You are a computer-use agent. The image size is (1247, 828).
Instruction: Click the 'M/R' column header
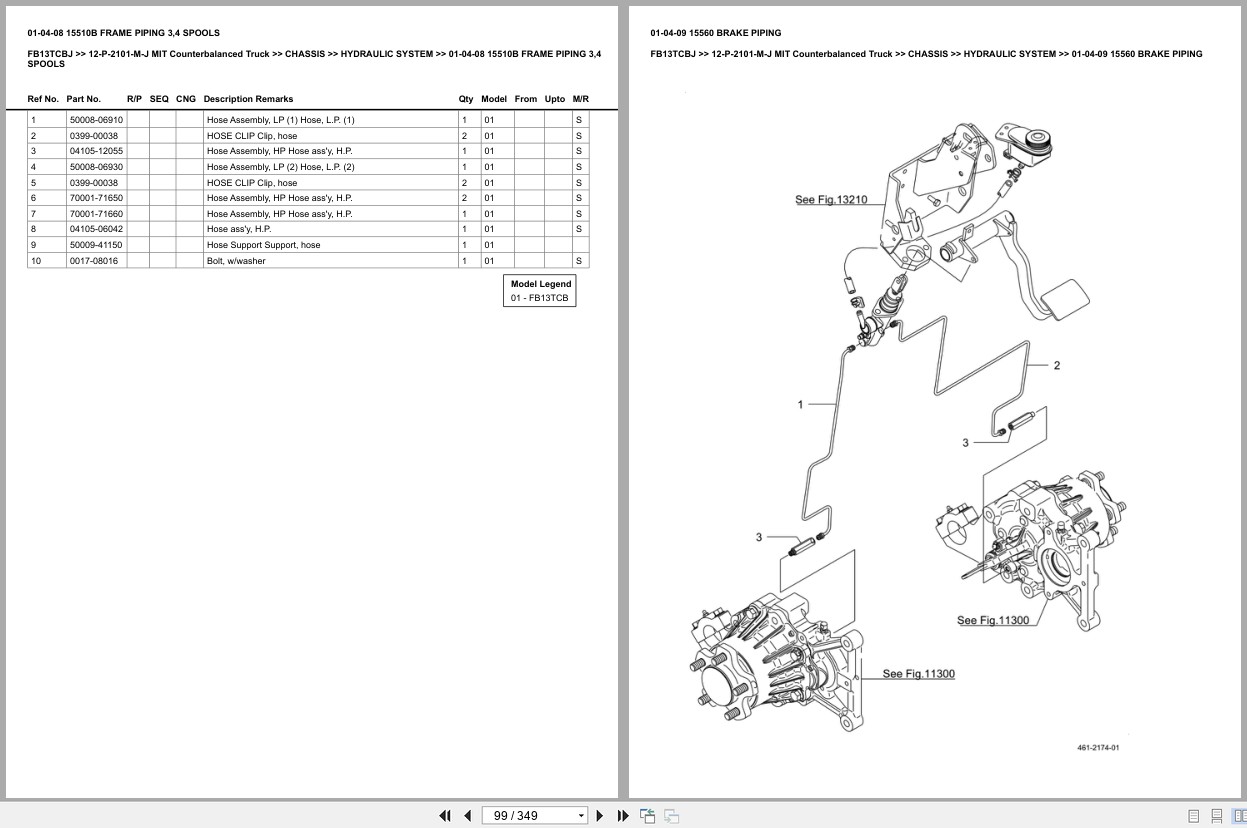click(x=581, y=99)
